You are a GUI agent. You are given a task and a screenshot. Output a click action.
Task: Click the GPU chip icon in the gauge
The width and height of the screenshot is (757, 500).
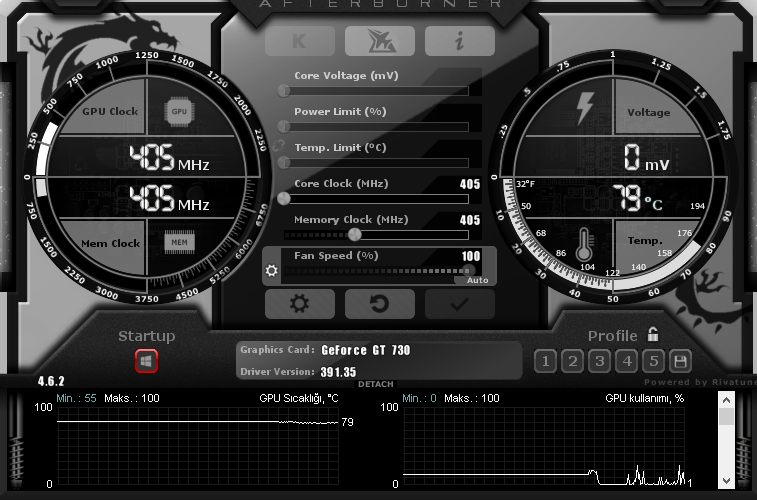point(179,111)
